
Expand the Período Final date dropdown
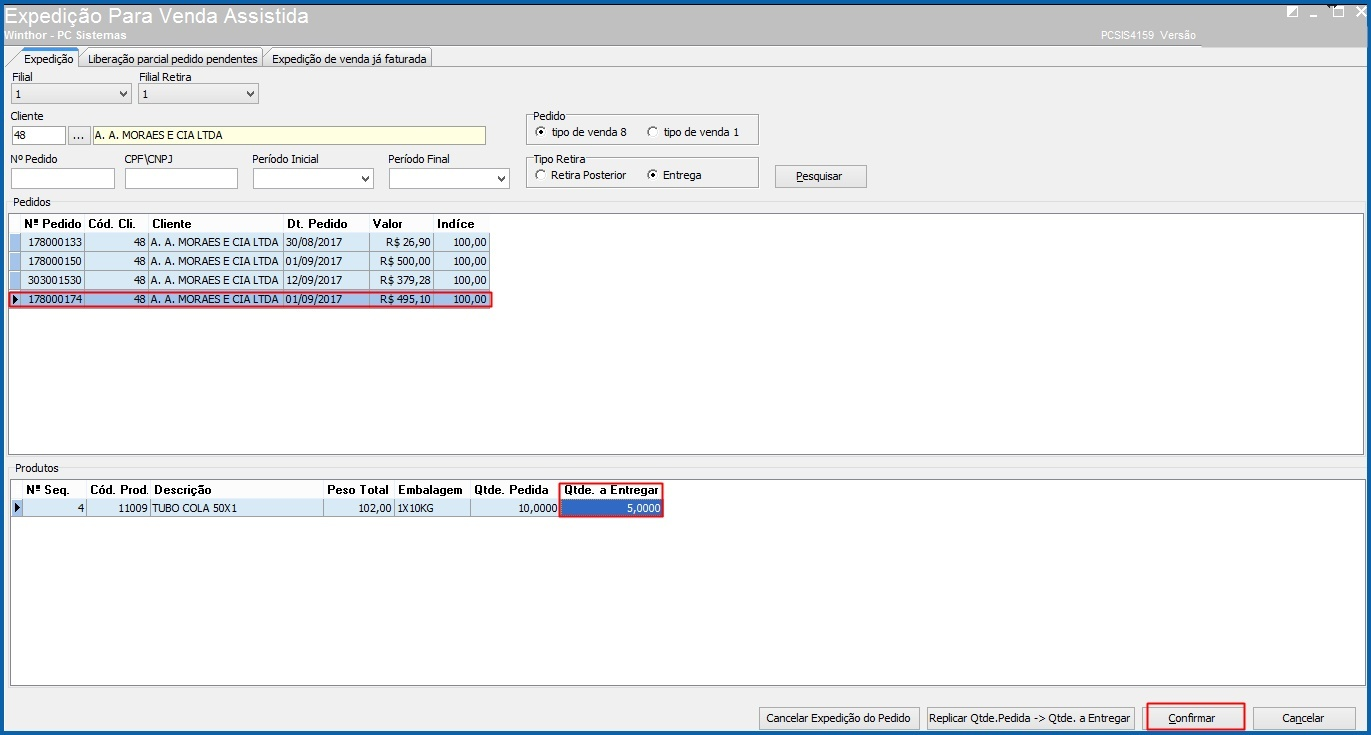[x=501, y=179]
